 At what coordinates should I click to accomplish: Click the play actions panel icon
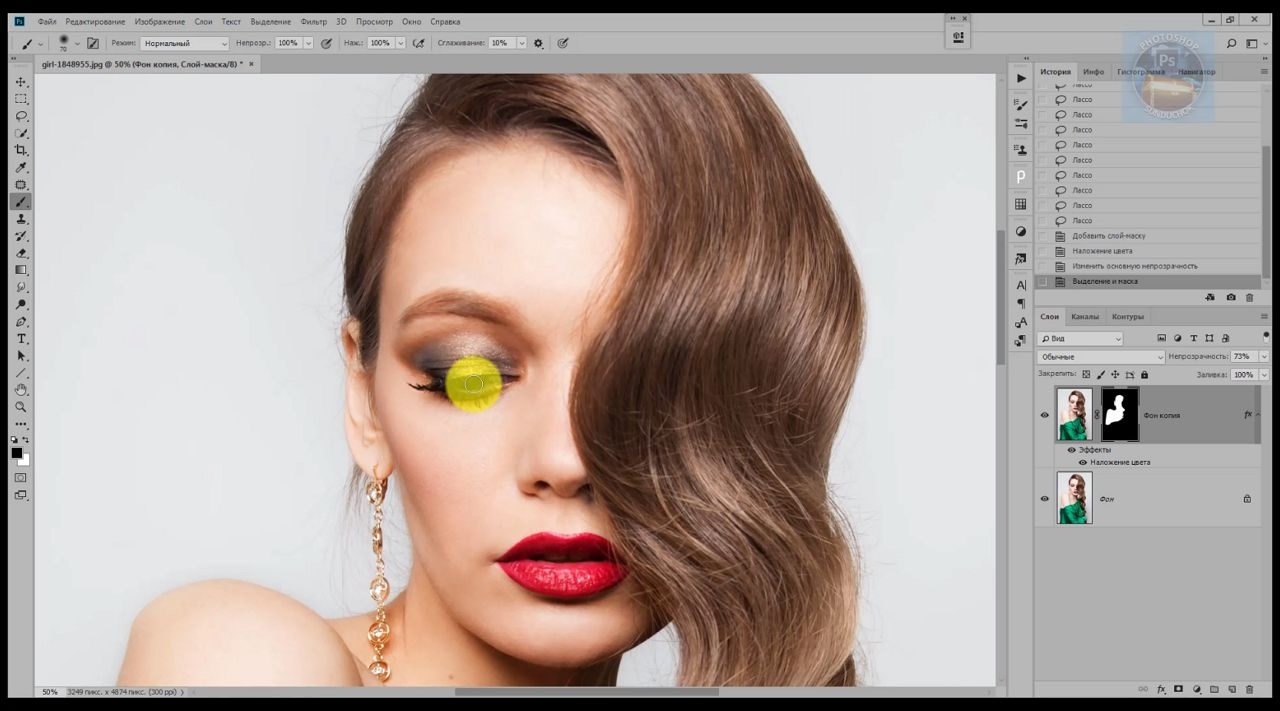(x=1020, y=78)
